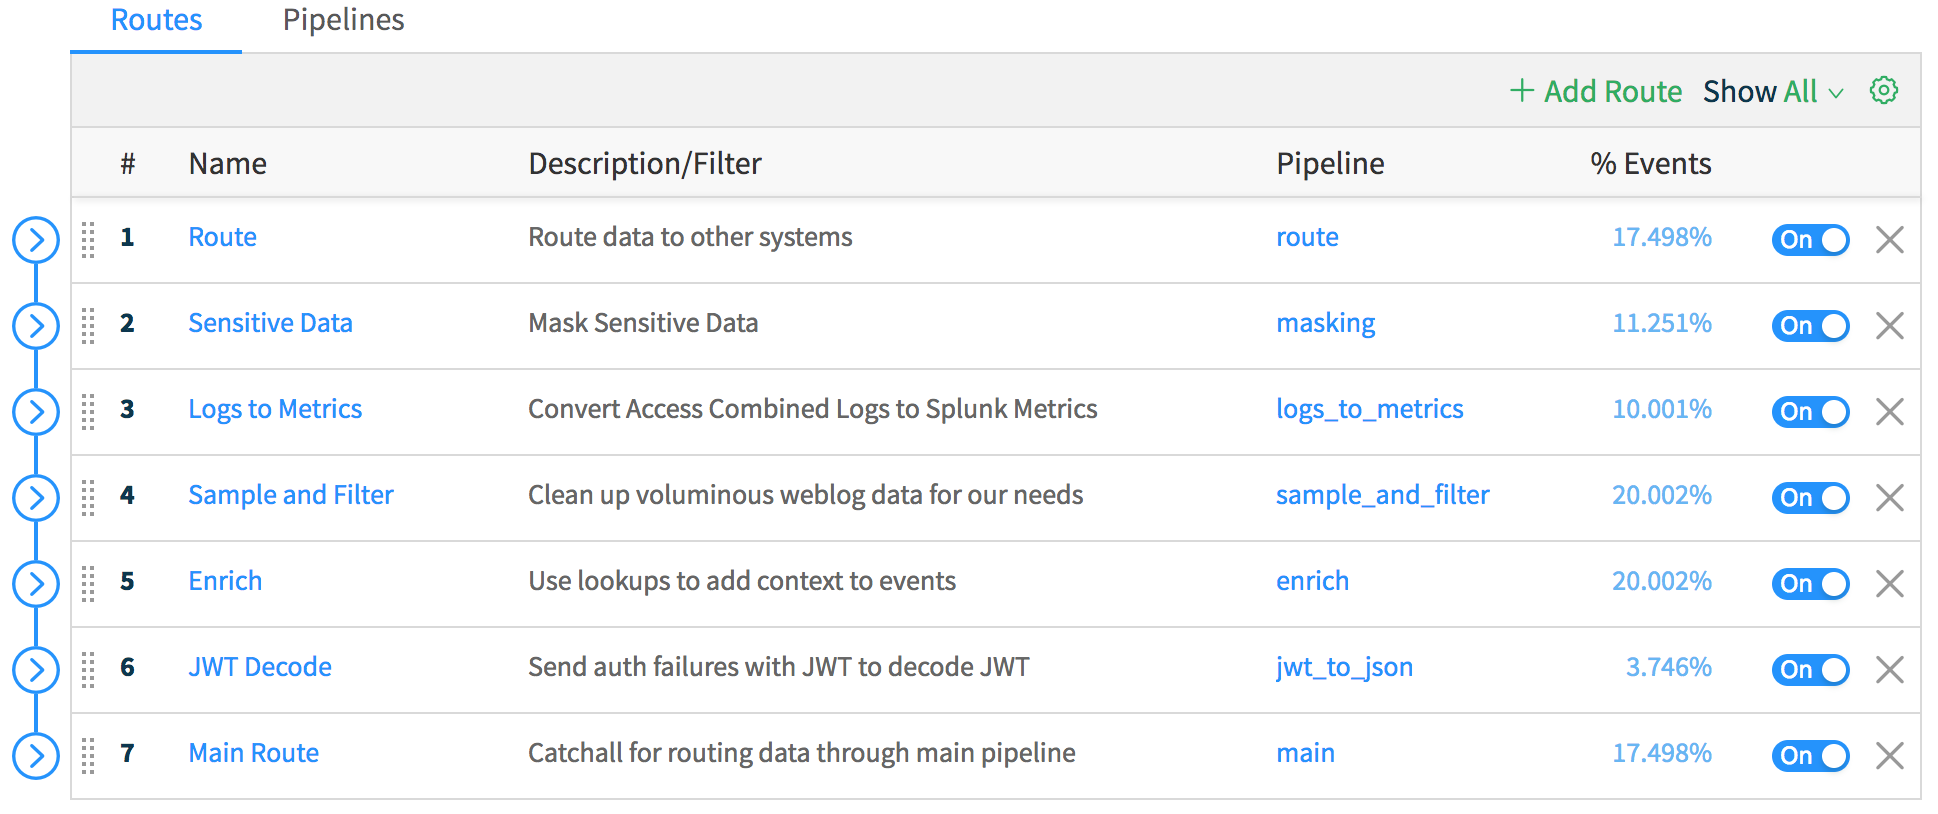Click the plus icon beside Add Route
The image size is (1938, 814).
[x=1521, y=91]
